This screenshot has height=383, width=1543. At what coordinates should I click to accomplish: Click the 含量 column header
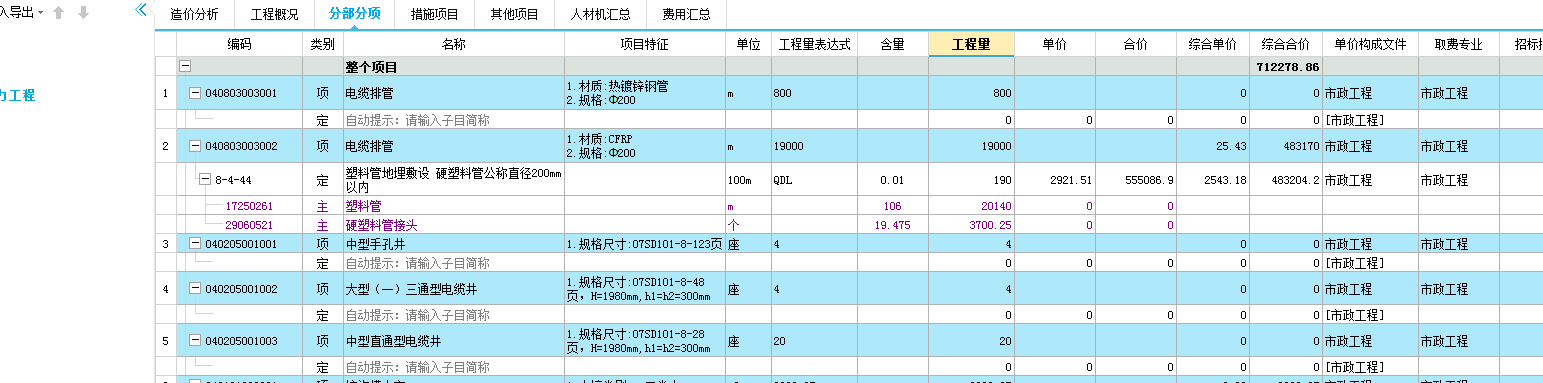[x=893, y=44]
